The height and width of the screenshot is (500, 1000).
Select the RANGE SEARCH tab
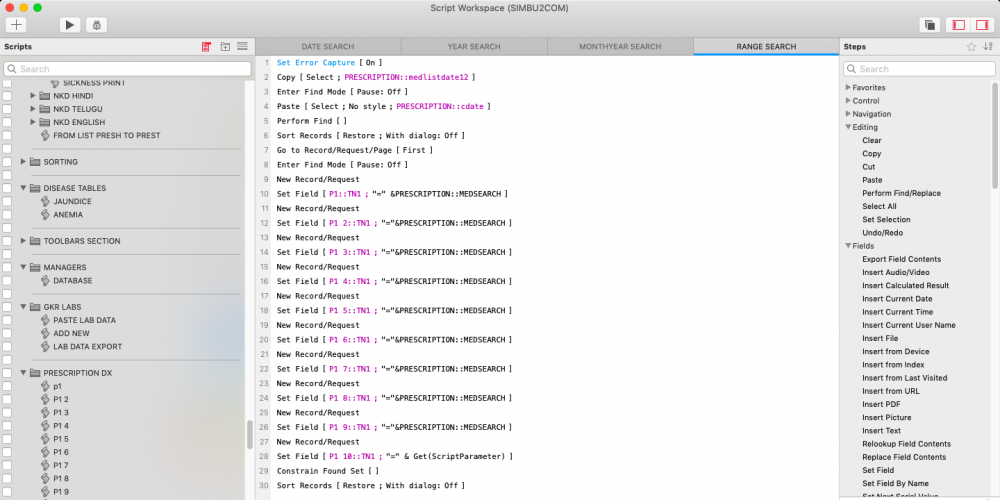tap(766, 47)
